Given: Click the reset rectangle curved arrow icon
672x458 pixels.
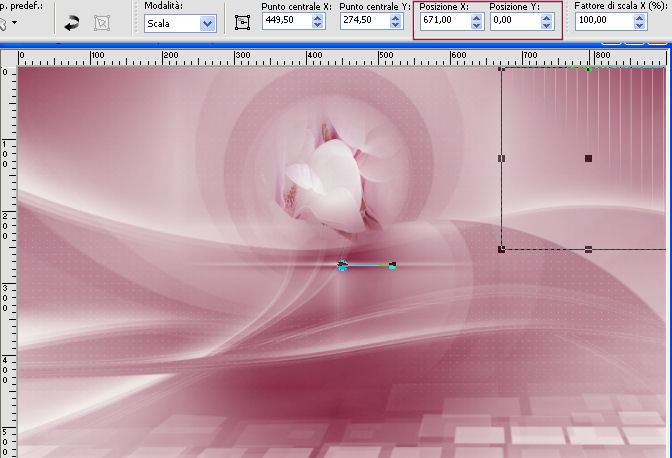Looking at the screenshot, I should (72, 23).
